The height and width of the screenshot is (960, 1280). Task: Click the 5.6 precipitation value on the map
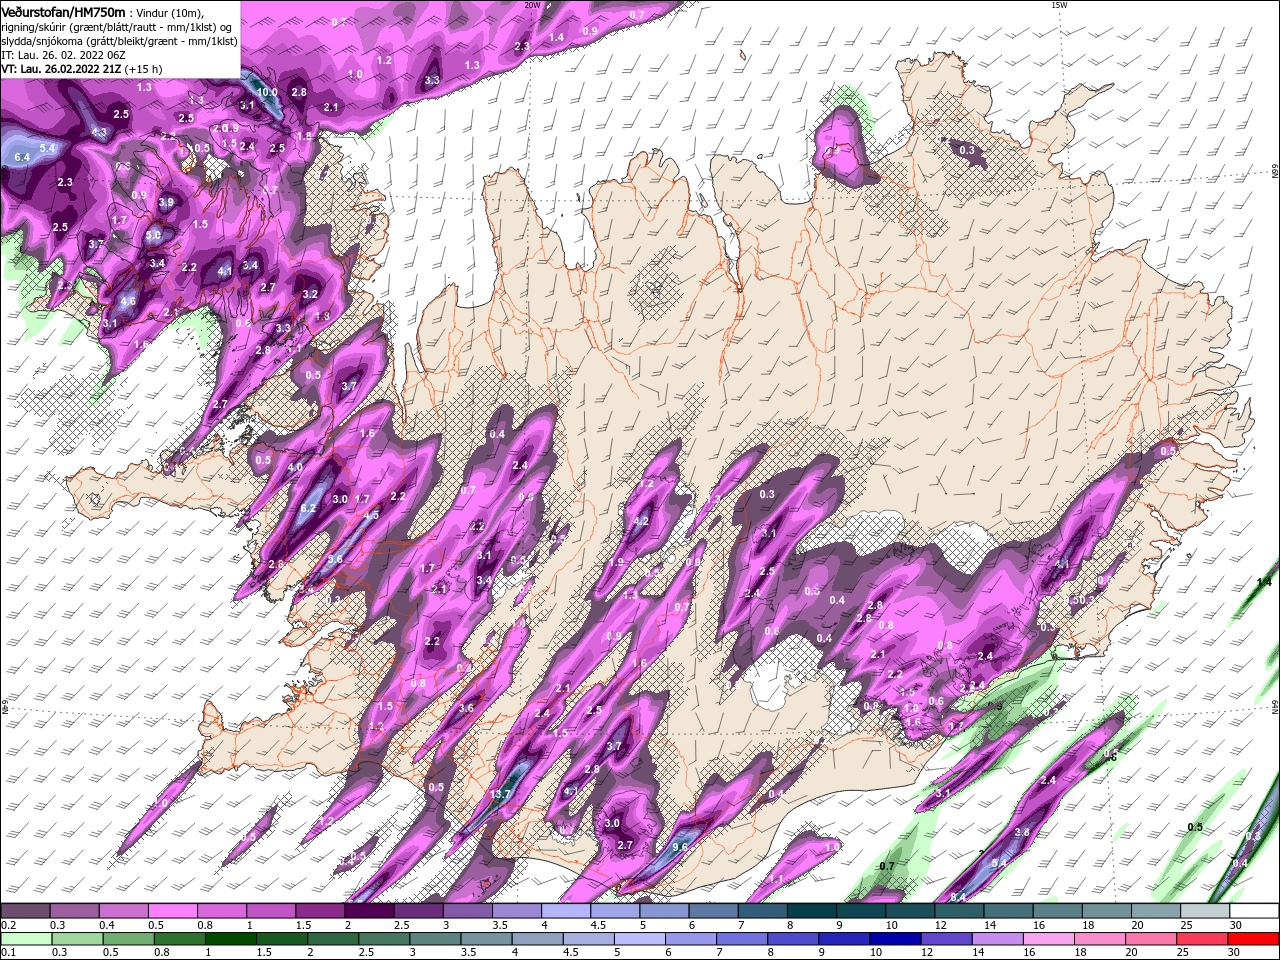335,559
